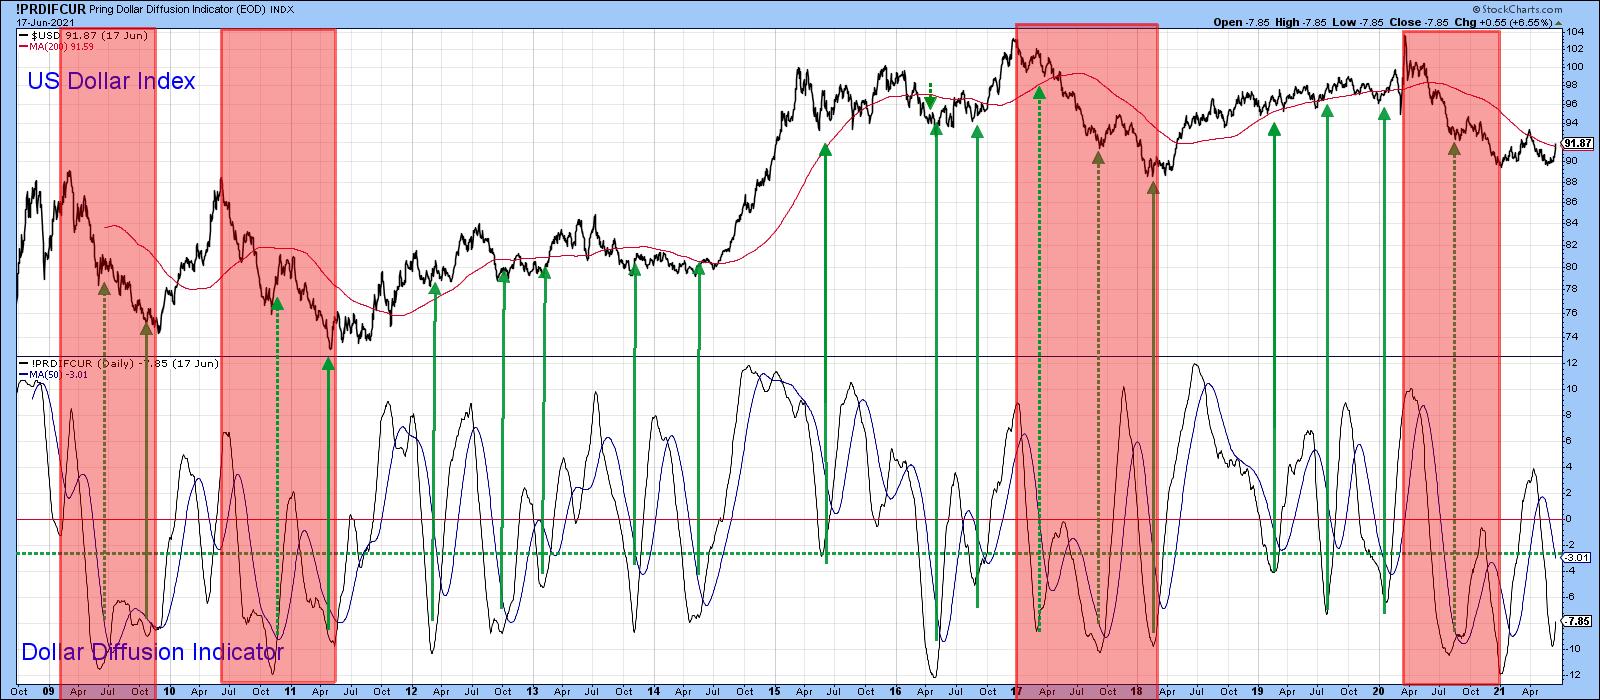This screenshot has height=700, width=1600.
Task: Select year 09 on the time axis
Action: [x=48, y=691]
